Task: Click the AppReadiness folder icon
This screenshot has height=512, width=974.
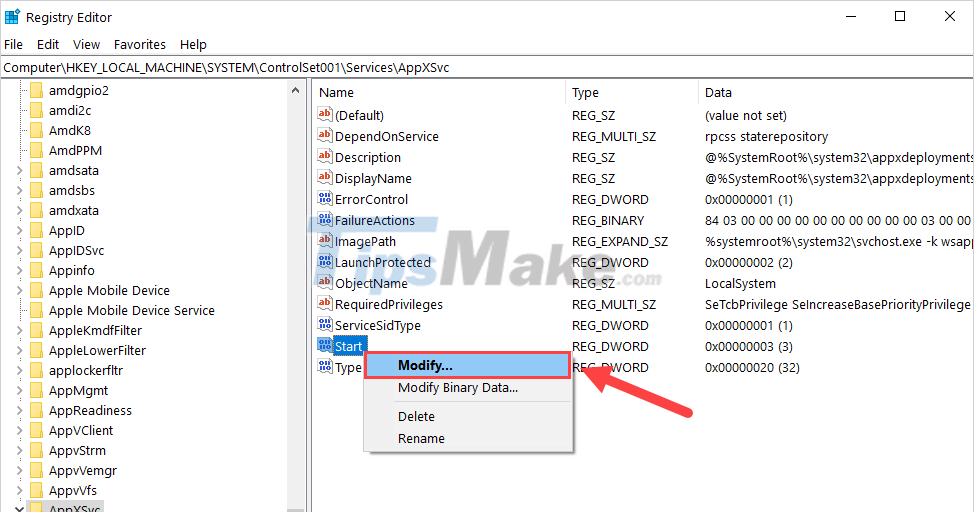Action: coord(37,410)
